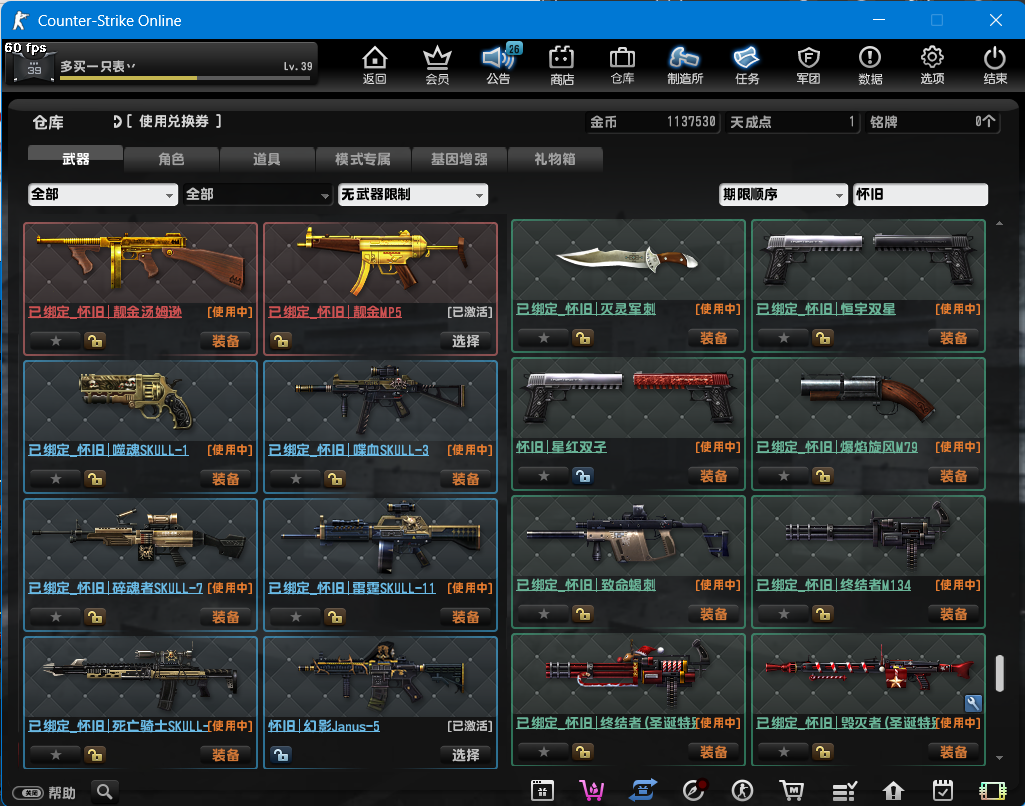Image resolution: width=1025 pixels, height=806 pixels.
Task: Open the 公告 announcements speaker icon
Action: pyautogui.click(x=499, y=65)
